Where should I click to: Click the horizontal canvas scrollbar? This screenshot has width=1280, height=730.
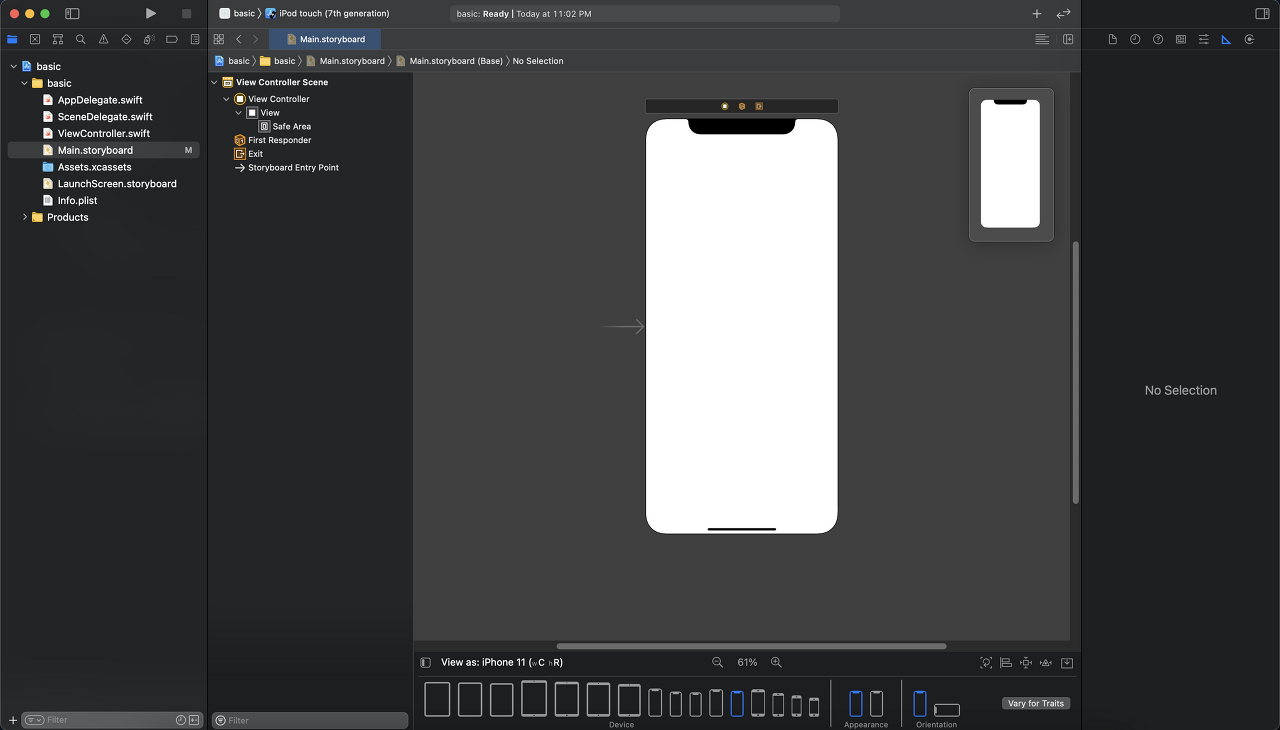(751, 646)
